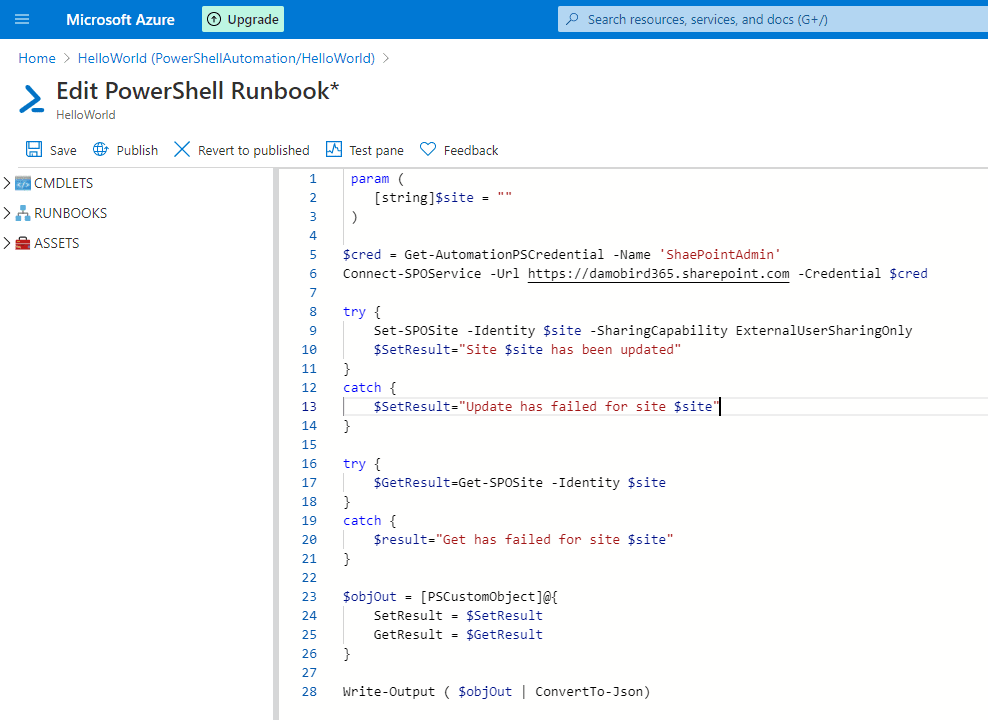The width and height of the screenshot is (988, 720).
Task: Open HelloWorld breadcrumb link
Action: point(226,58)
